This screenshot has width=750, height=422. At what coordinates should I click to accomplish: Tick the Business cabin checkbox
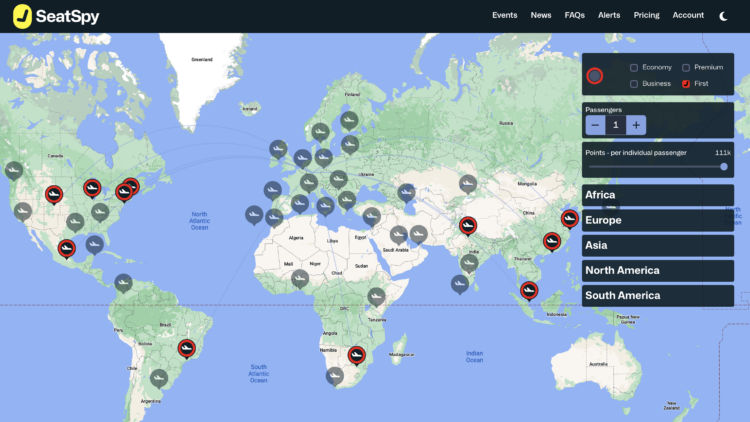634,84
